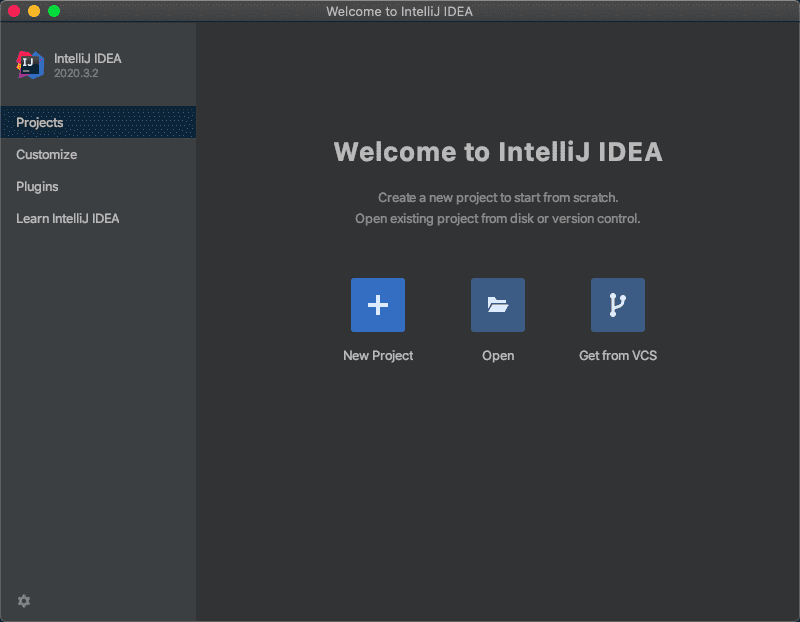
Task: Click the "Get from VCS" text label
Action: (x=618, y=356)
